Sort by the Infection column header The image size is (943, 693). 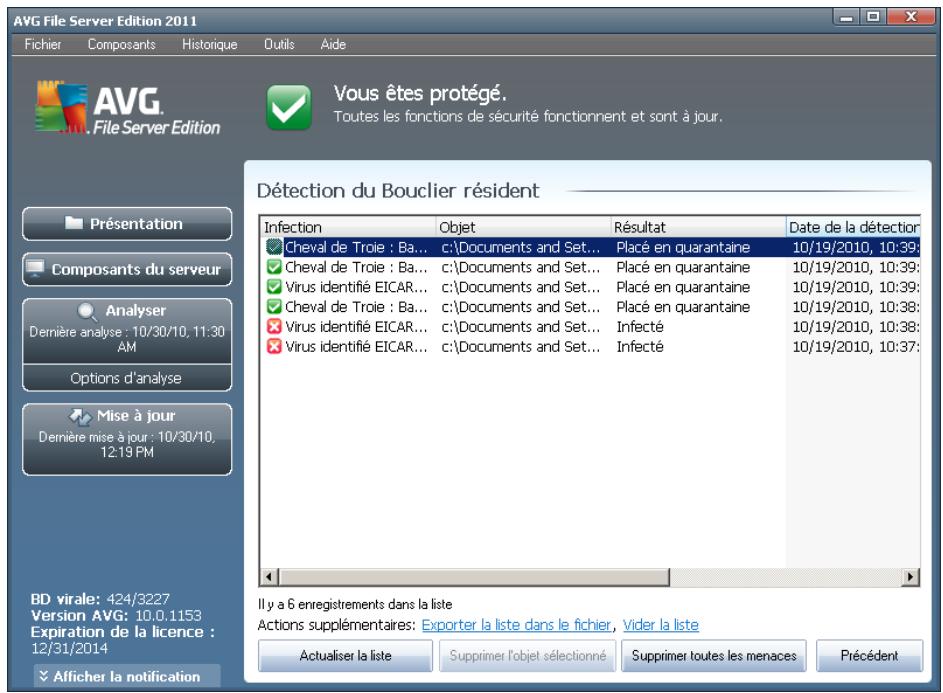pyautogui.click(x=348, y=227)
